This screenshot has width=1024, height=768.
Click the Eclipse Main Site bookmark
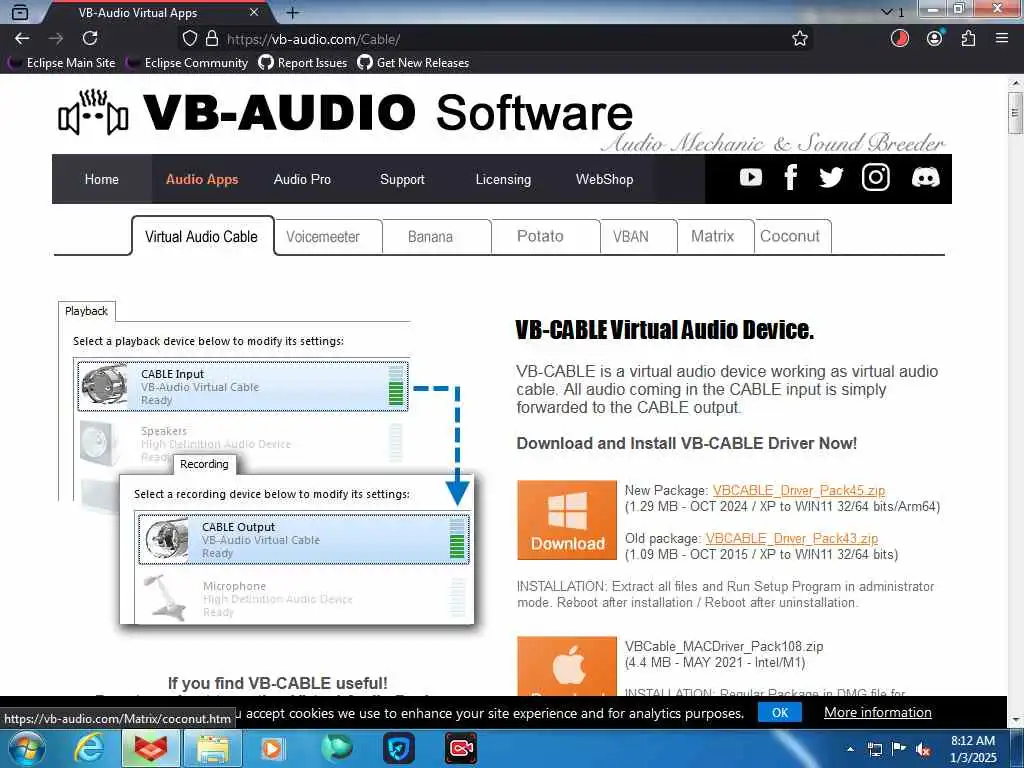(x=61, y=63)
